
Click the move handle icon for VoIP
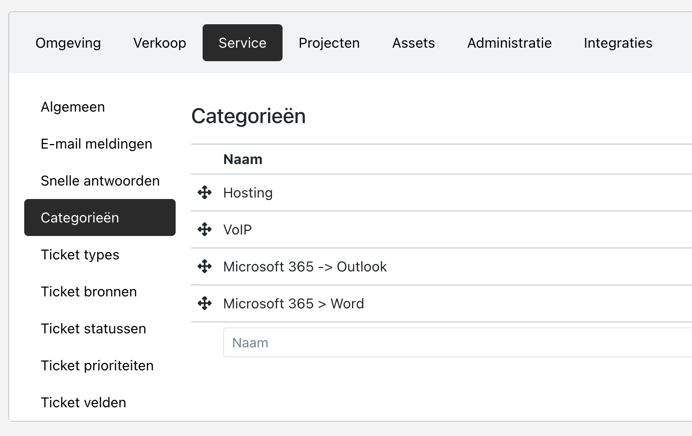pyautogui.click(x=204, y=229)
